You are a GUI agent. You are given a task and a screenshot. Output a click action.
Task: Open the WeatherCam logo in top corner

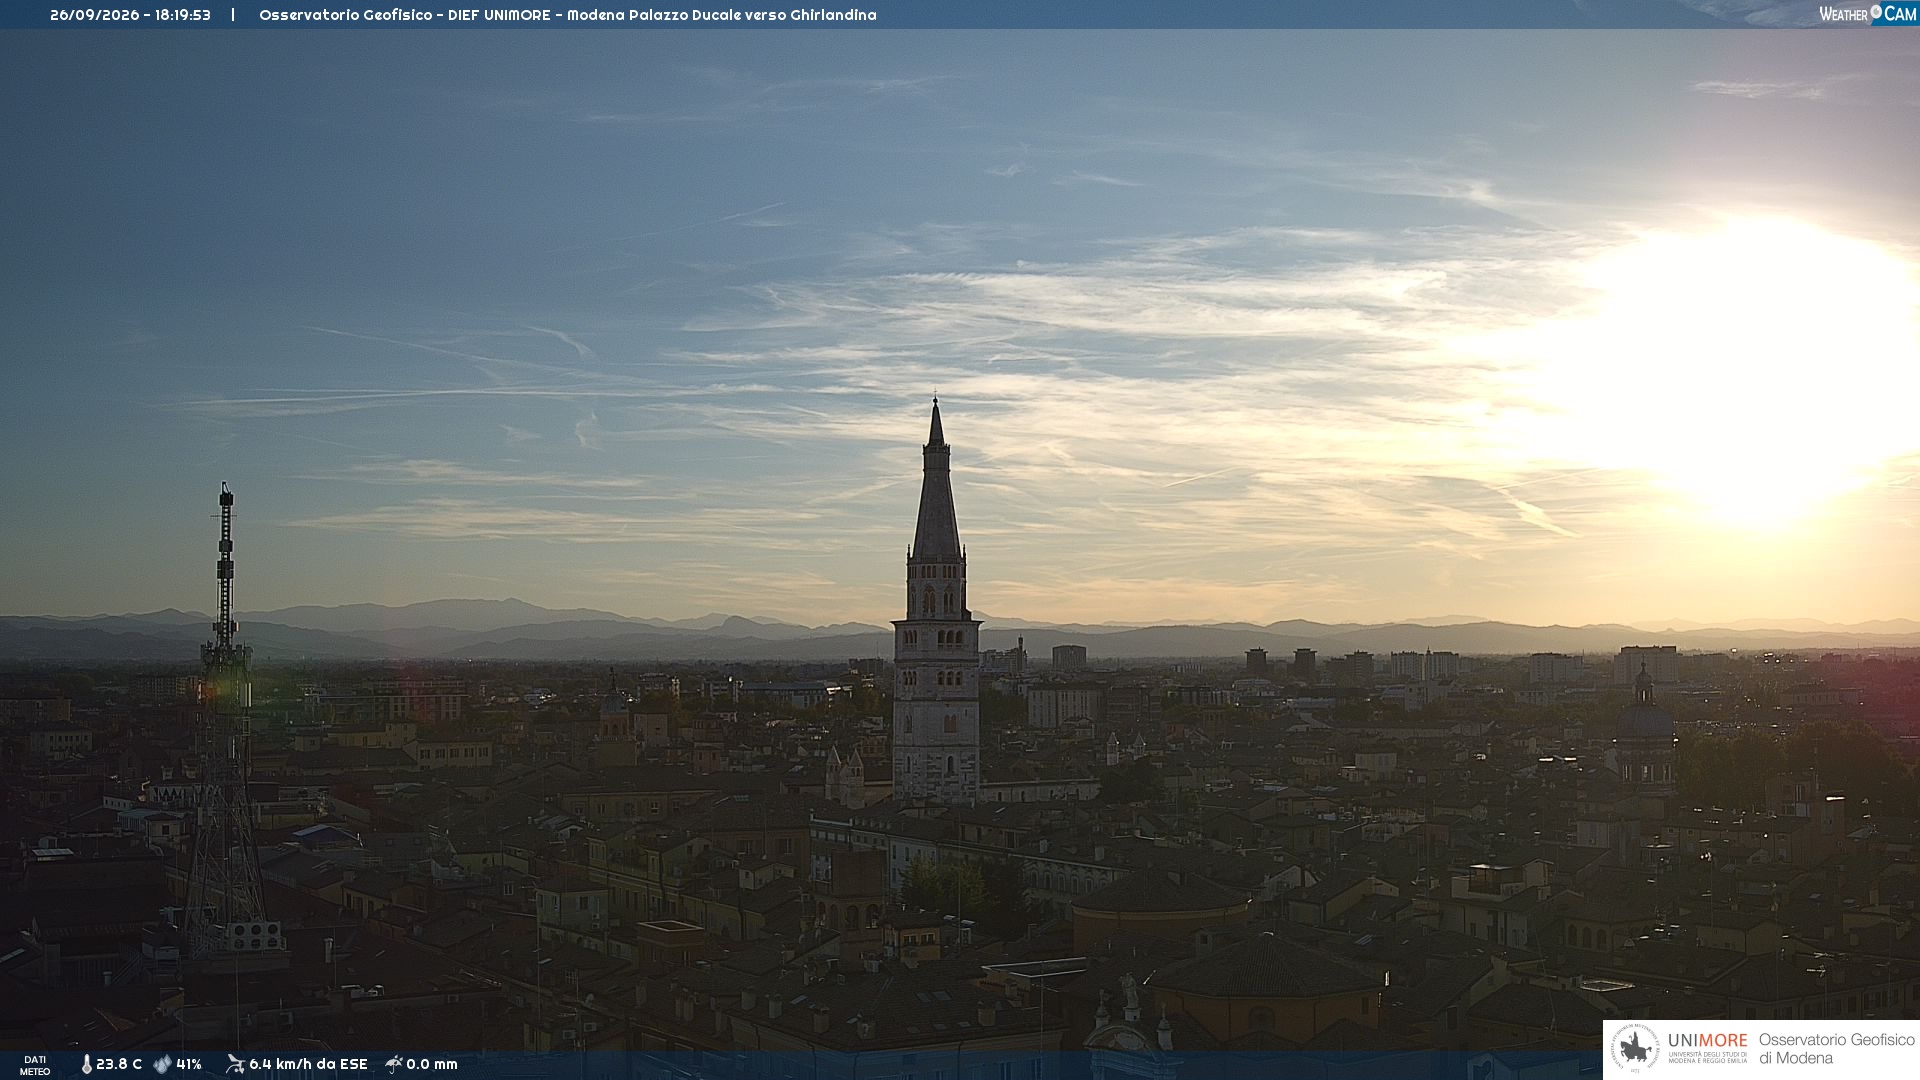click(x=1867, y=14)
